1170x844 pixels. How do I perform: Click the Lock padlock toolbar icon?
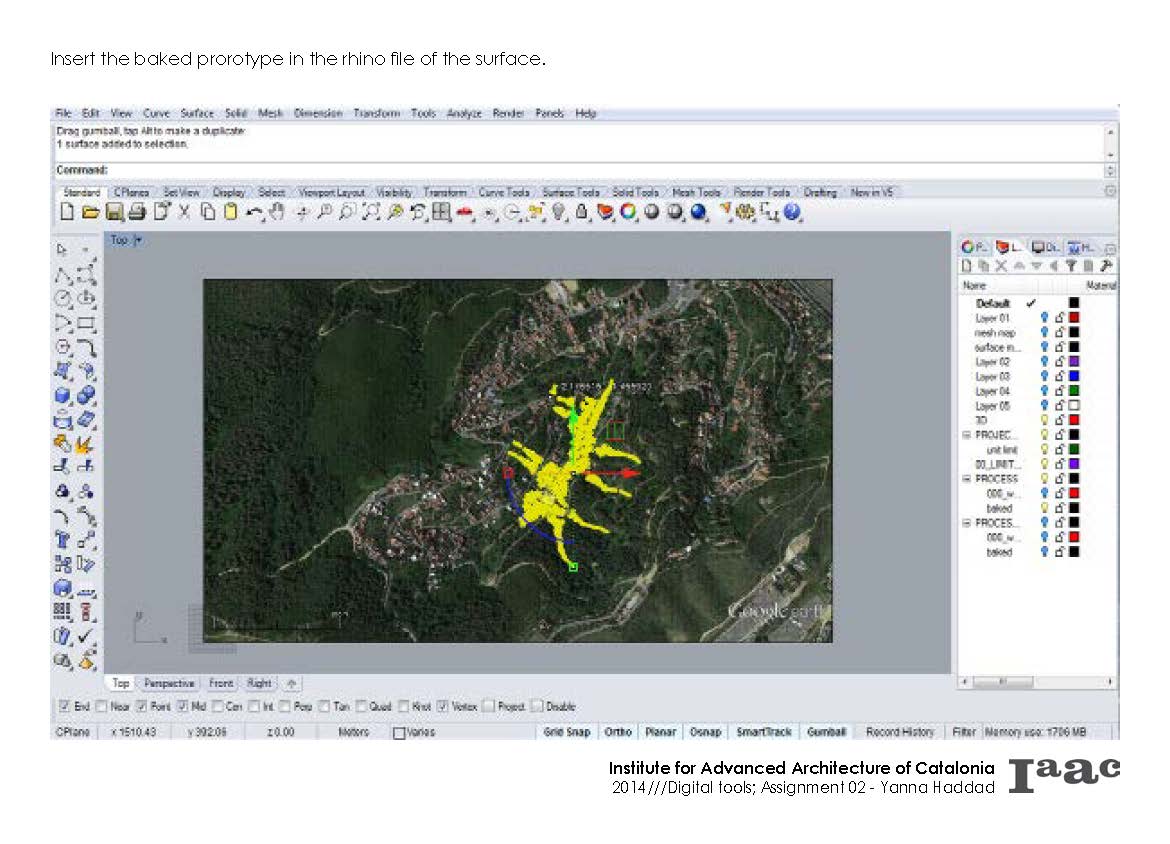tap(581, 212)
